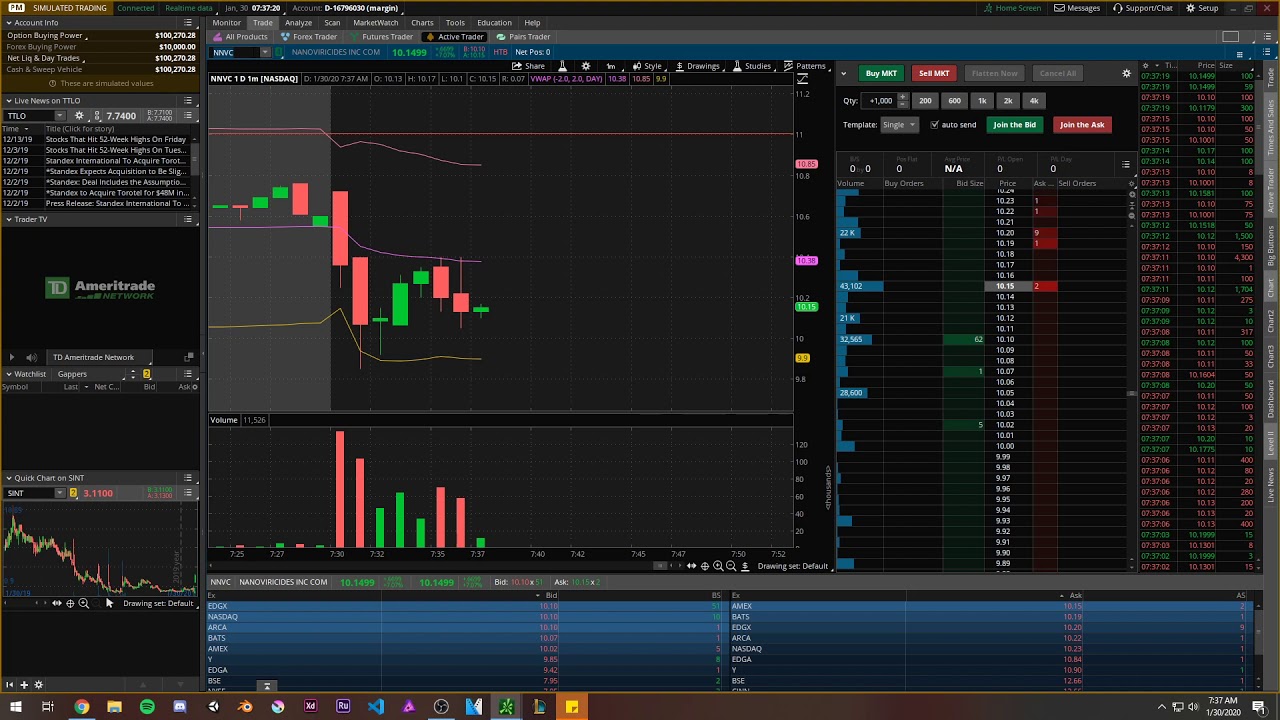This screenshot has width=1280, height=720.
Task: Open SINT symbol dropdown in Quick Chart
Action: [x=59, y=493]
